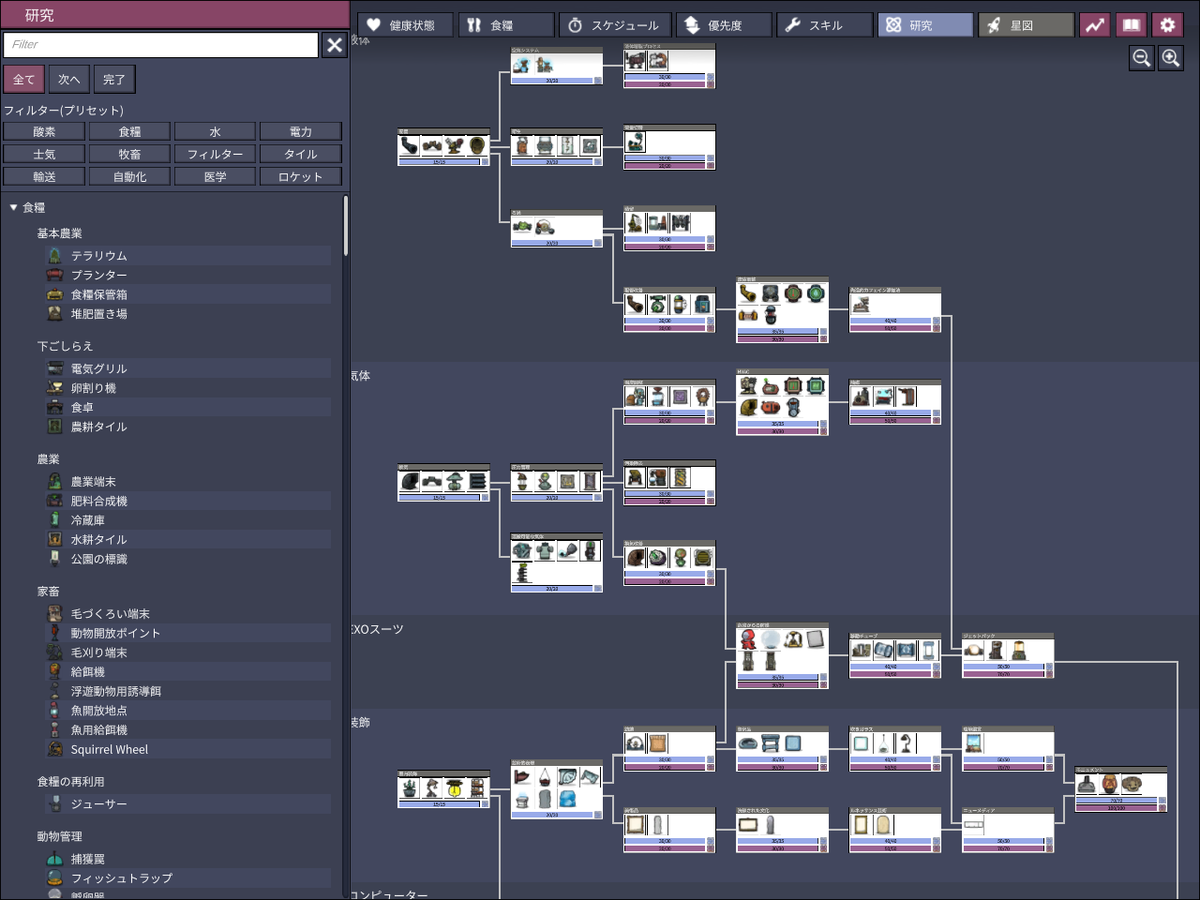Open the database book icon
This screenshot has width=1200, height=900.
pos(1131,25)
